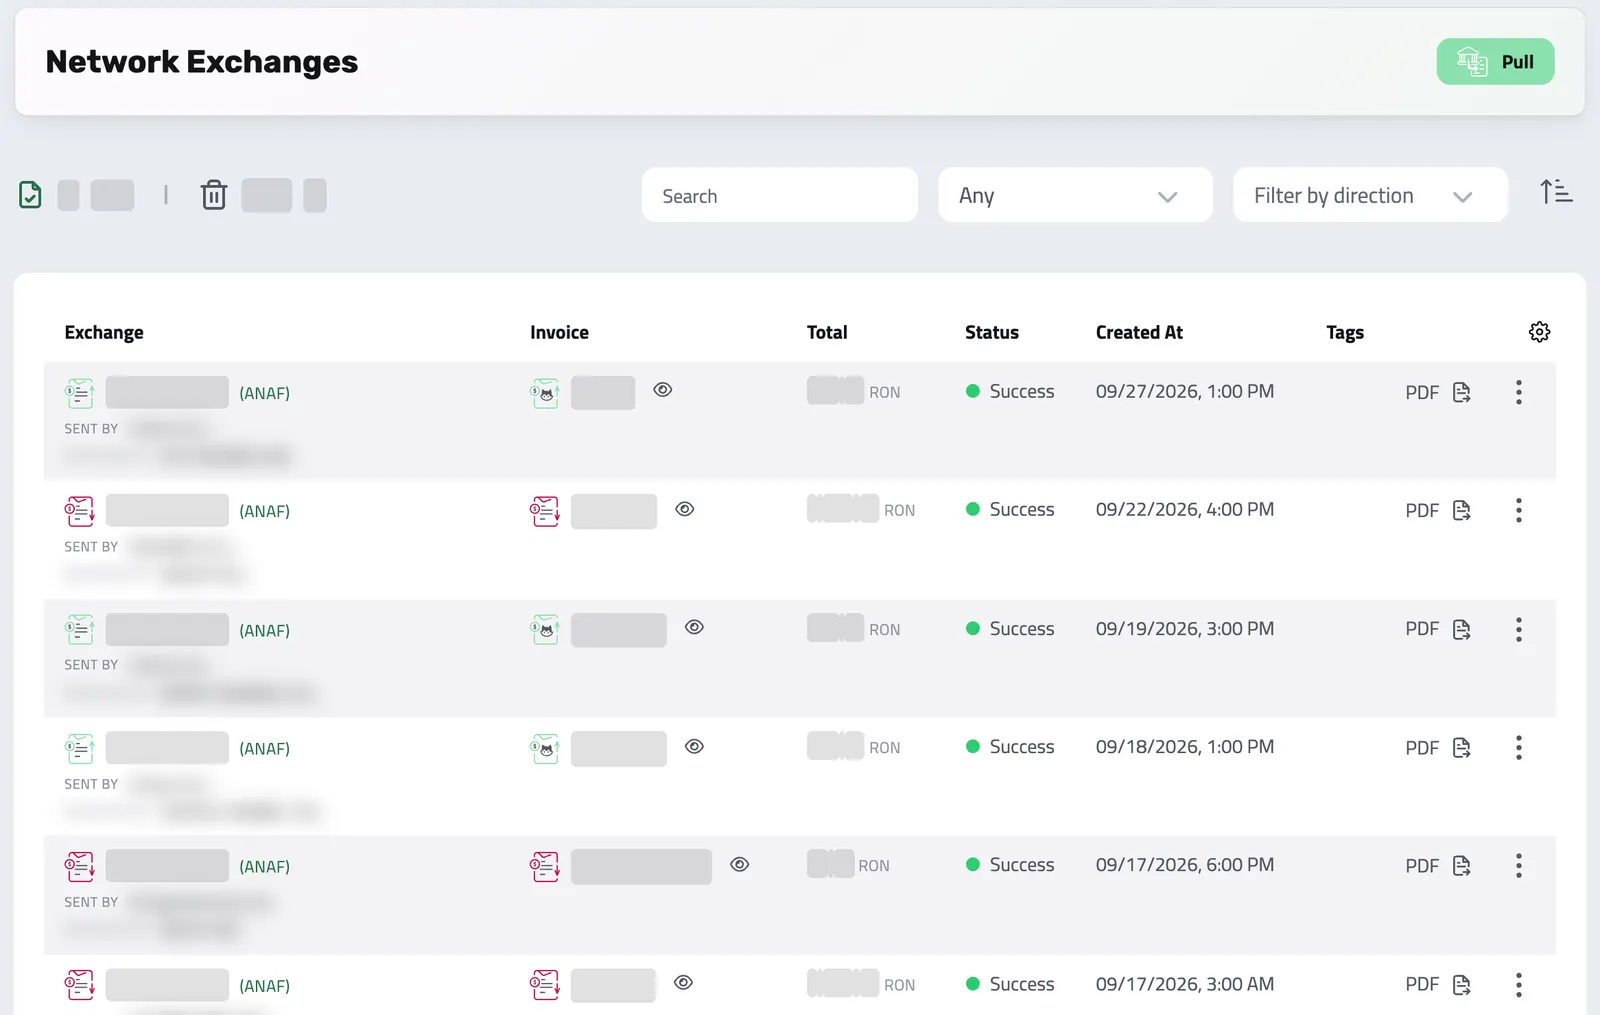Download PDF for 09/19/2026 3:00 PM exchange
The image size is (1600, 1015).
[x=1438, y=629]
